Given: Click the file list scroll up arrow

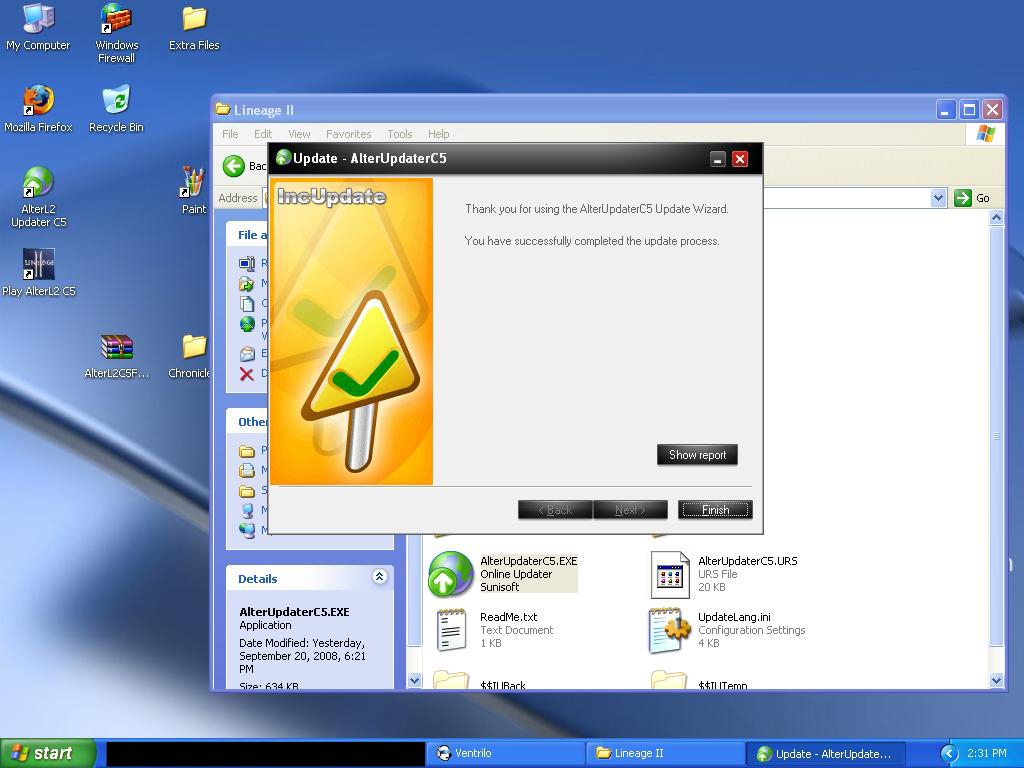Looking at the screenshot, I should pos(997,218).
